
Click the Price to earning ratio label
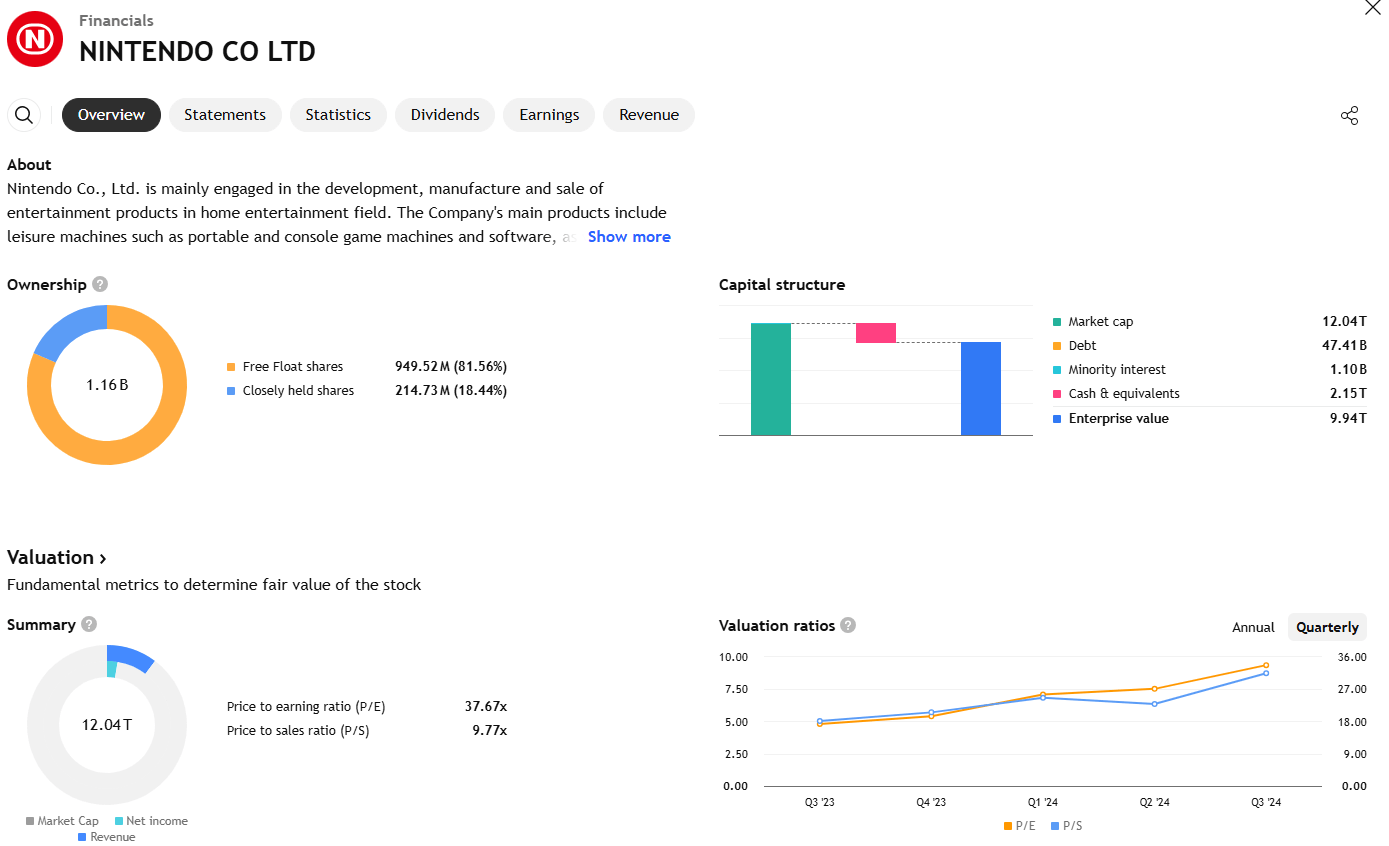pos(306,707)
